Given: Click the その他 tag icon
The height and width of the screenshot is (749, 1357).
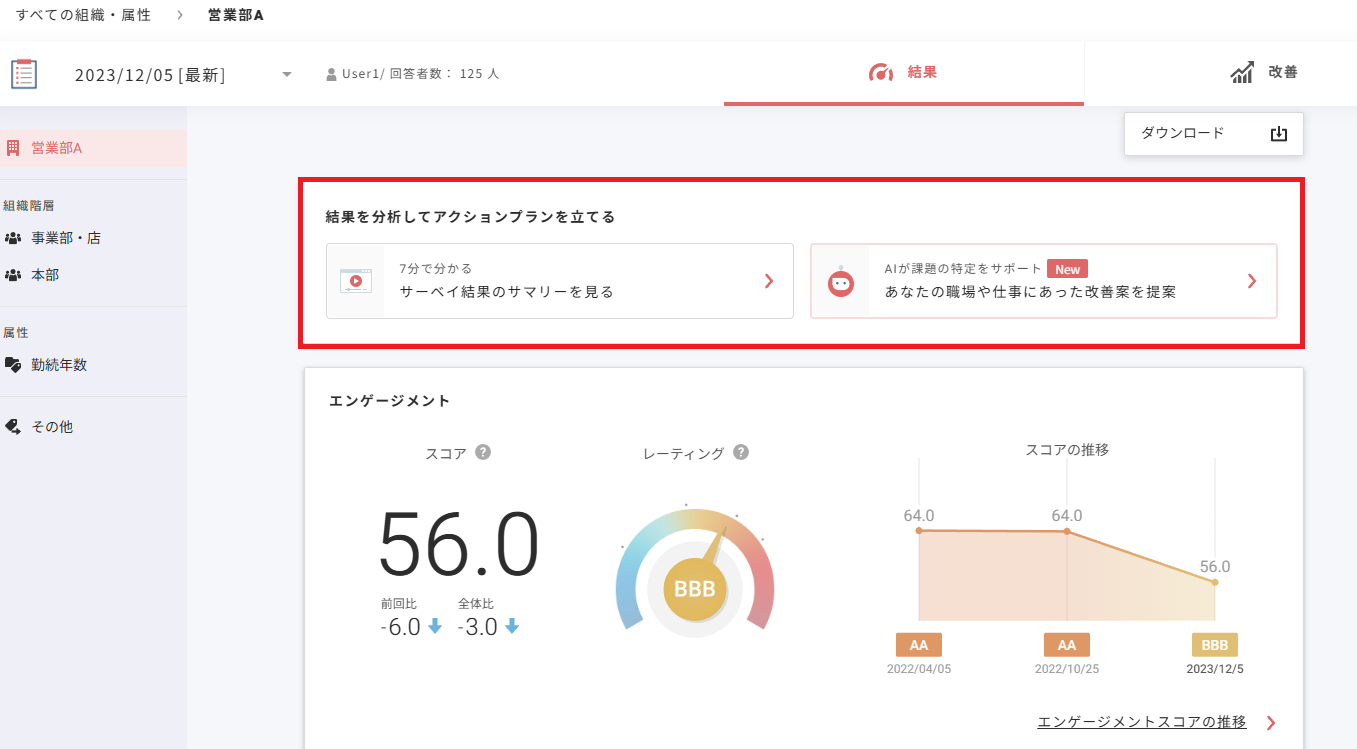Looking at the screenshot, I should 13,427.
